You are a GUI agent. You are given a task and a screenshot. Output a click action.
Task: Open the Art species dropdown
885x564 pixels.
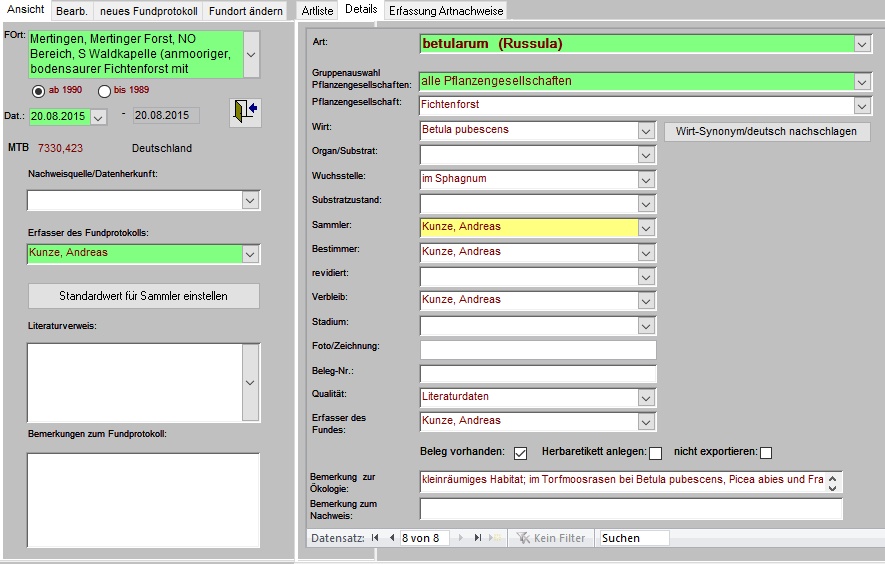(x=862, y=44)
